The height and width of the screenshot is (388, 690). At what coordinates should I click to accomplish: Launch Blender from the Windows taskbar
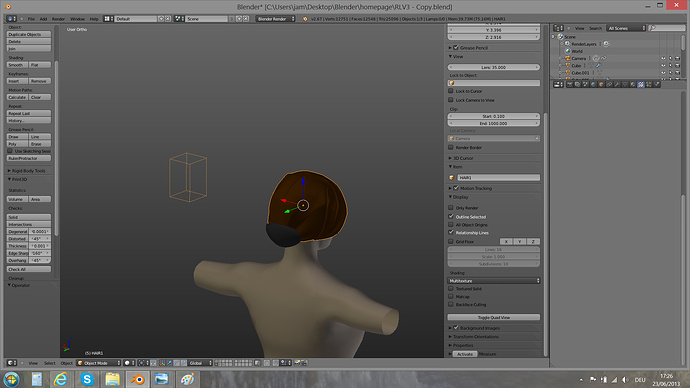pos(137,379)
